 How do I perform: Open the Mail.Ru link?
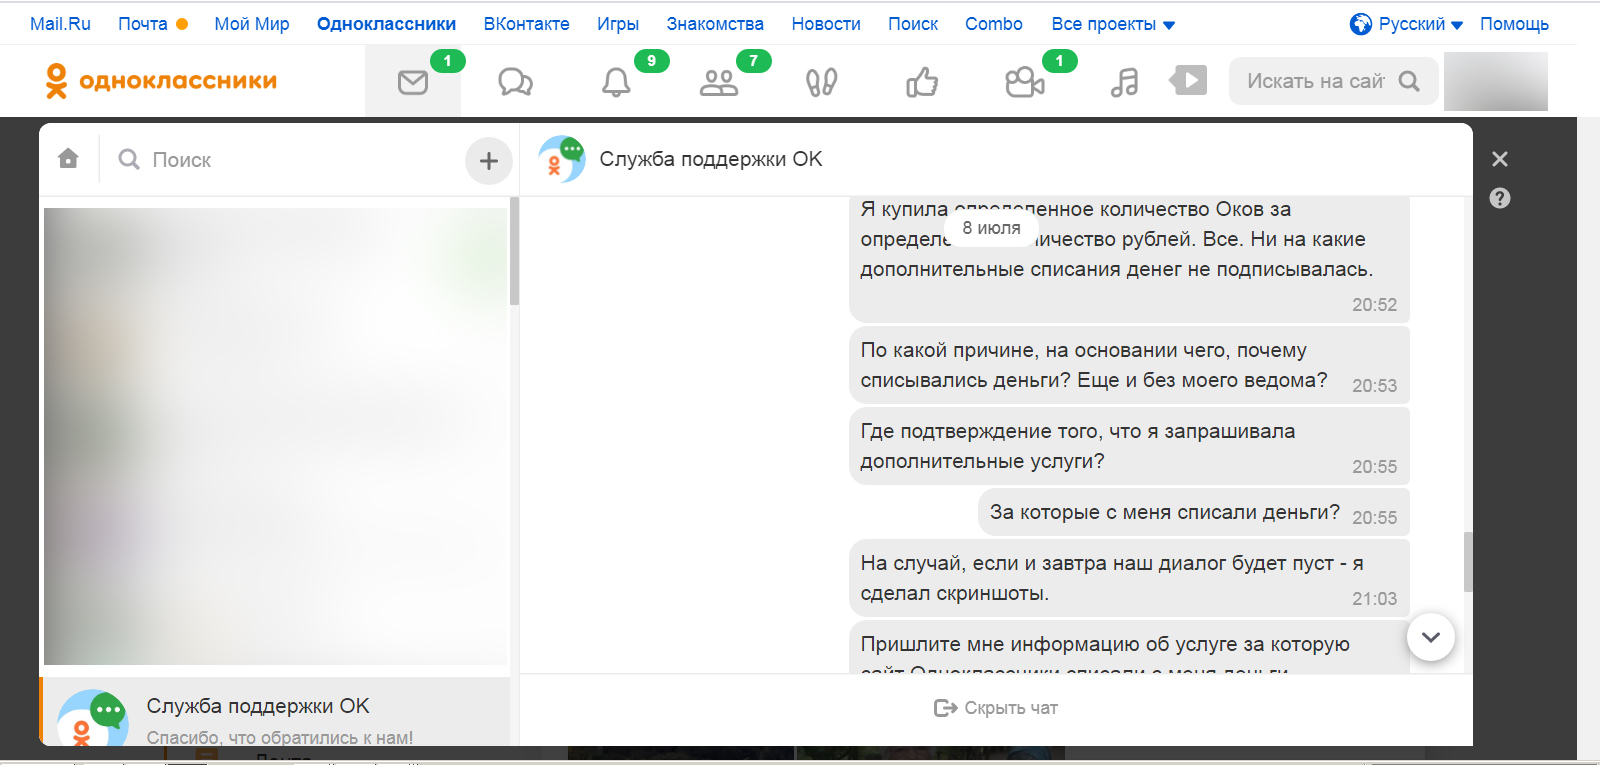[x=60, y=24]
